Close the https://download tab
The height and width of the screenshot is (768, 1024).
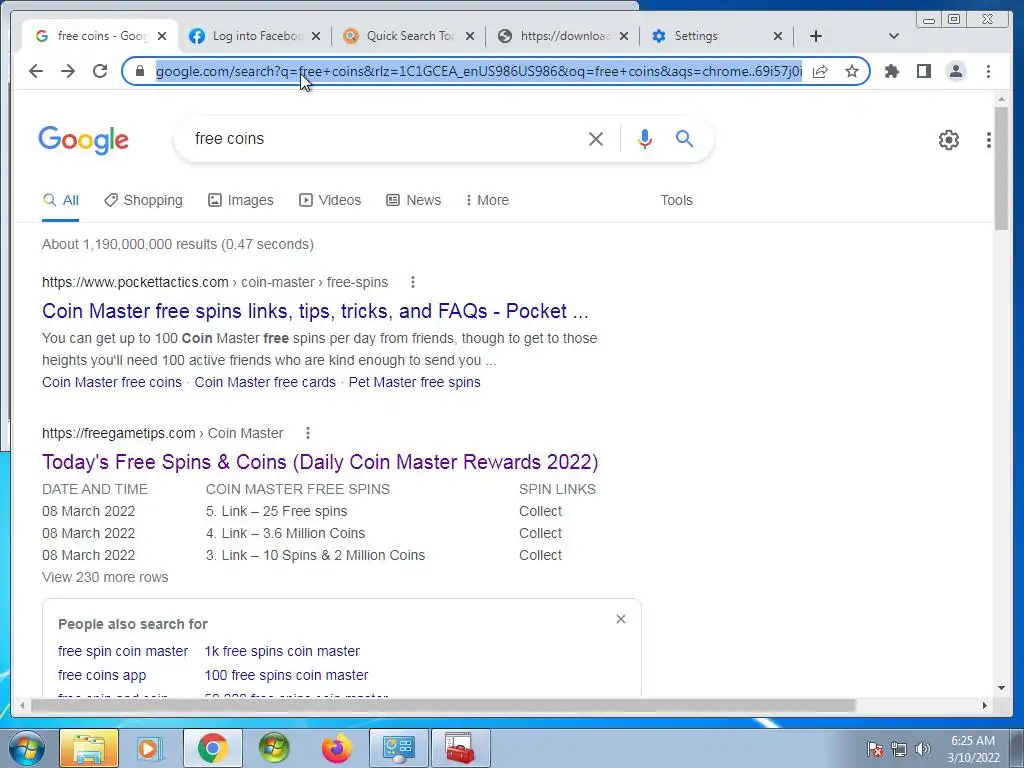click(x=624, y=36)
